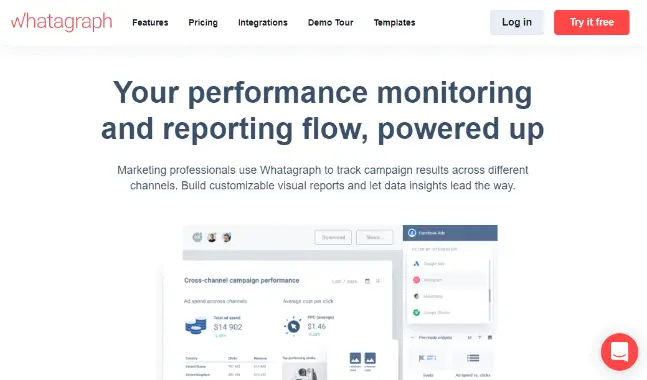Go to the Pricing page
Screen dimensions: 647x380
(x=203, y=22)
